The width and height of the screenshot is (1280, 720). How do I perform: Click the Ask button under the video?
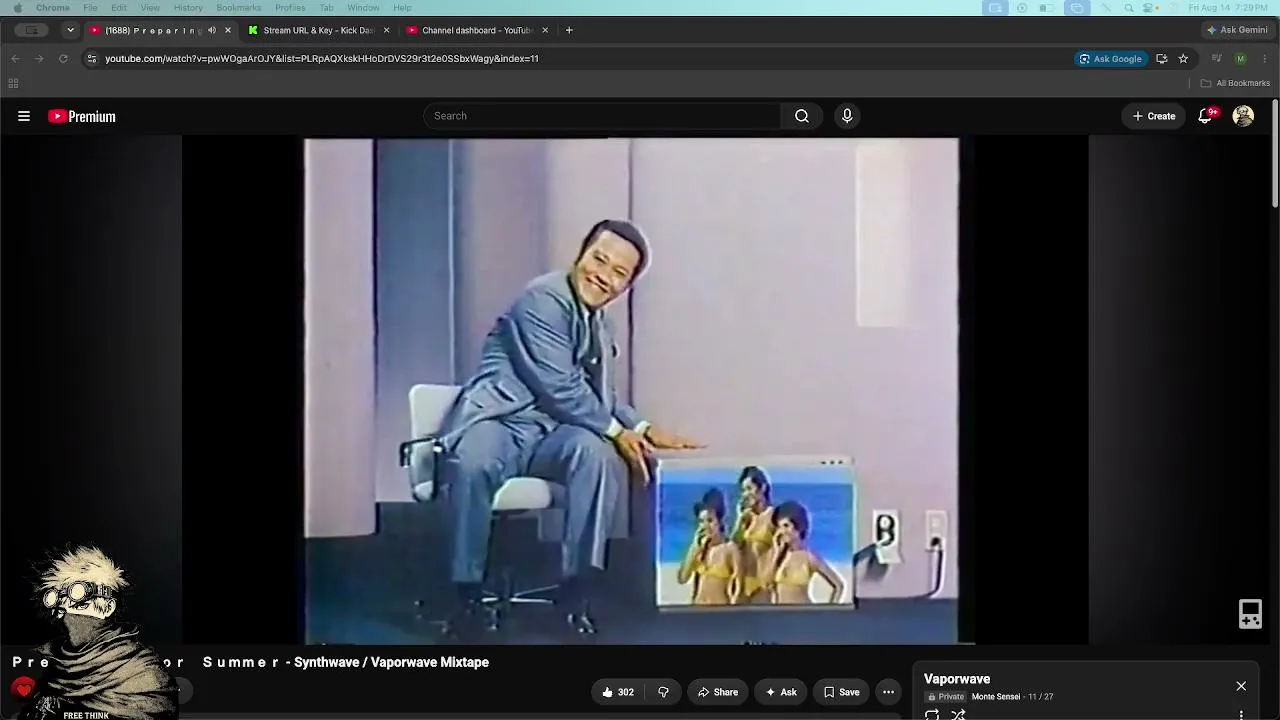[x=781, y=692]
